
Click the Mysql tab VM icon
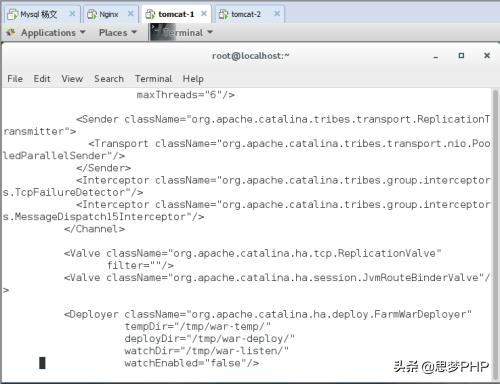click(x=12, y=14)
